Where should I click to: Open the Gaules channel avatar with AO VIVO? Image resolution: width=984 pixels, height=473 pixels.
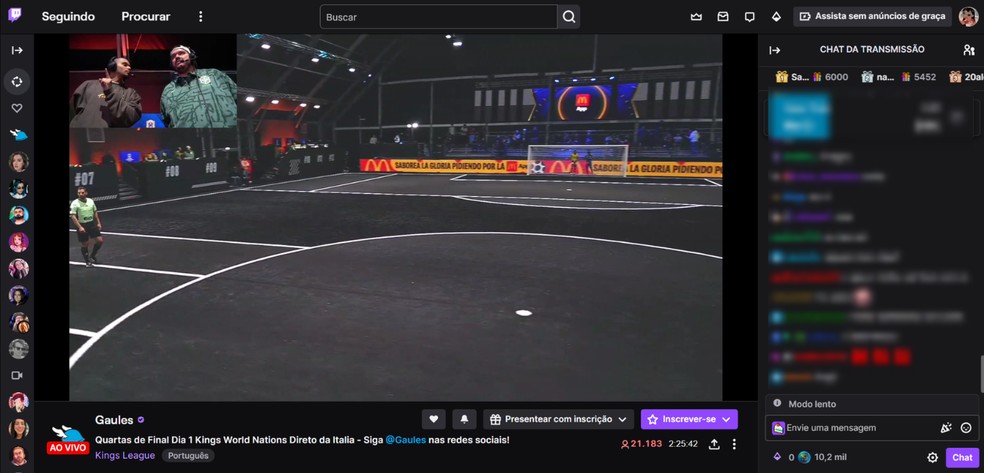pos(67,438)
